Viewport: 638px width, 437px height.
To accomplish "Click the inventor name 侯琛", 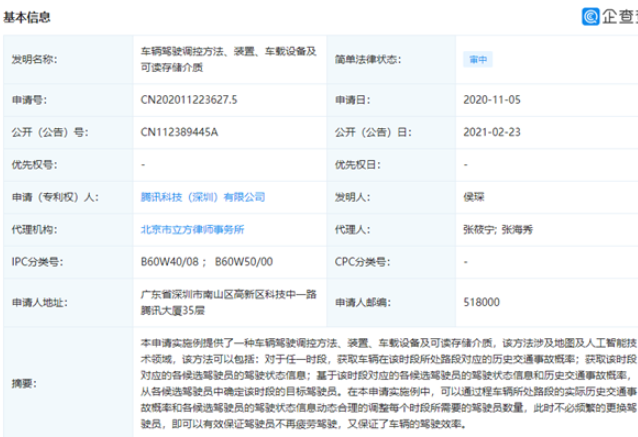I will (x=474, y=197).
